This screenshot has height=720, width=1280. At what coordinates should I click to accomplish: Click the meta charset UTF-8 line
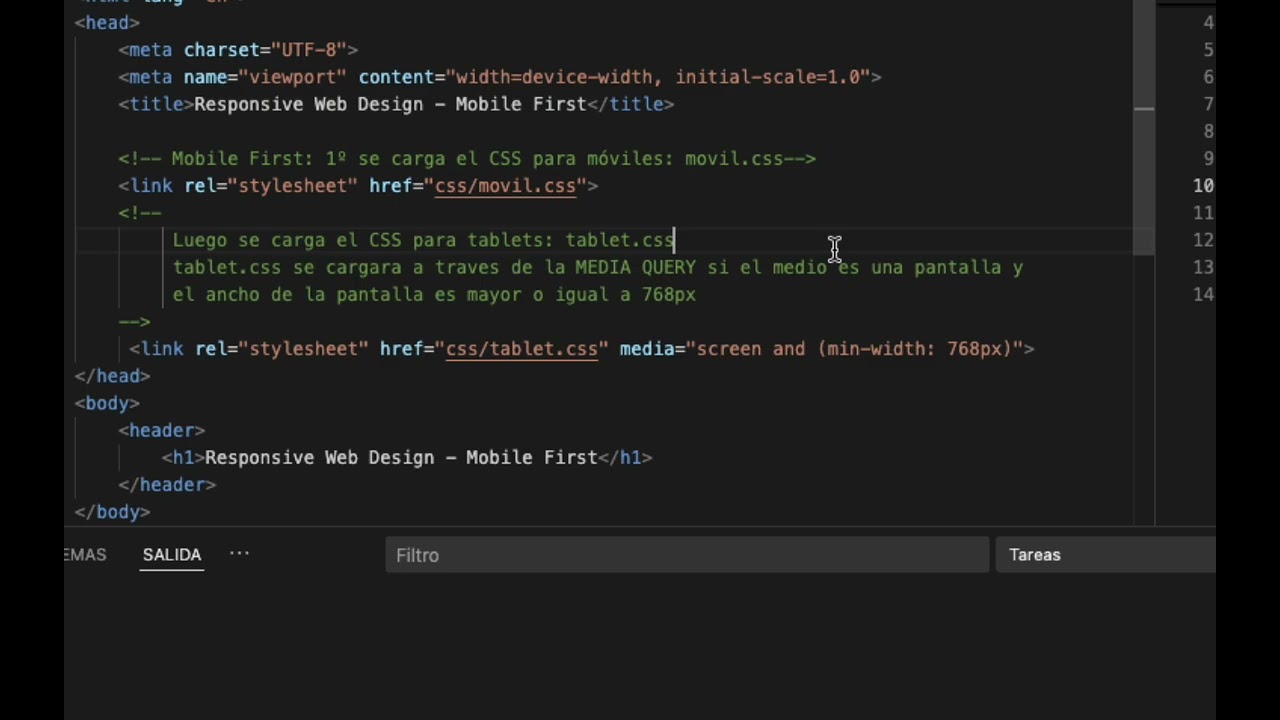[238, 50]
